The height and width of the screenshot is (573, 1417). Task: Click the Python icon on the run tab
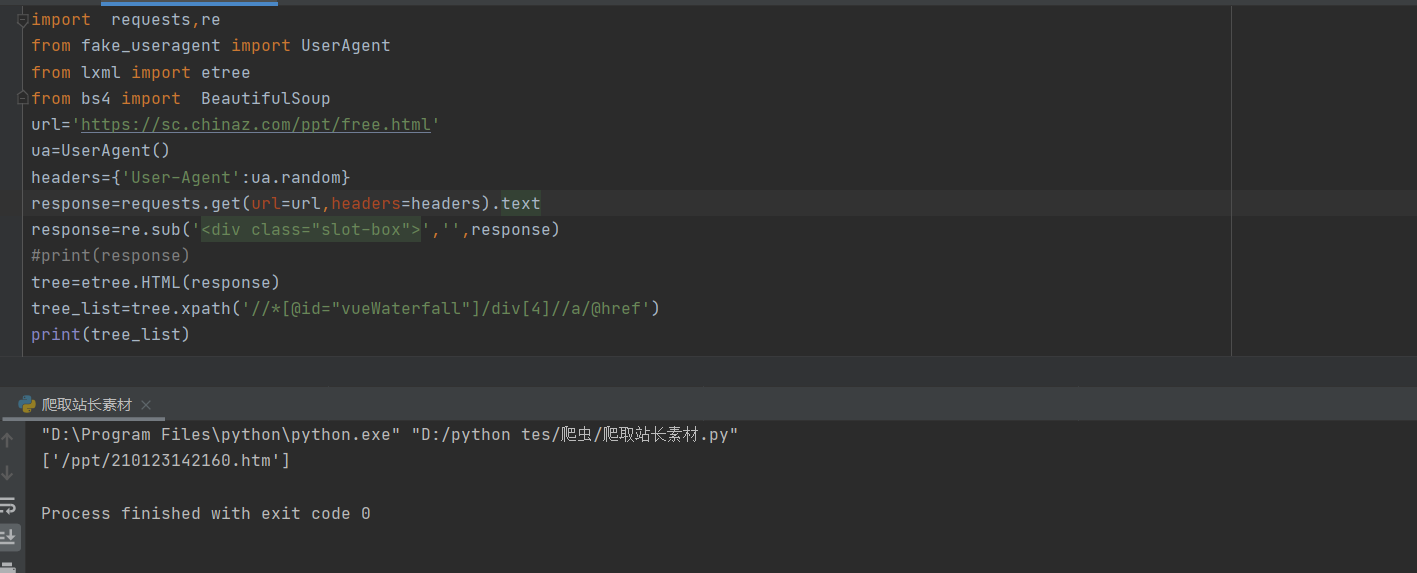coord(28,405)
